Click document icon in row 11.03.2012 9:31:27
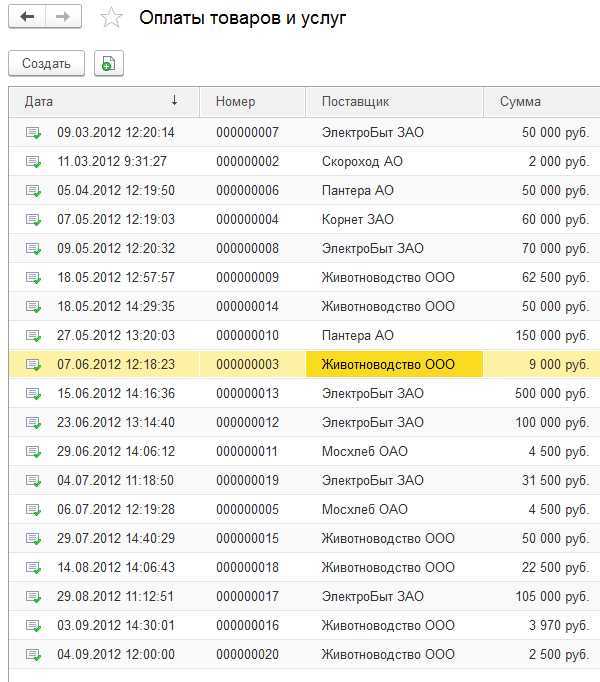 [x=34, y=162]
